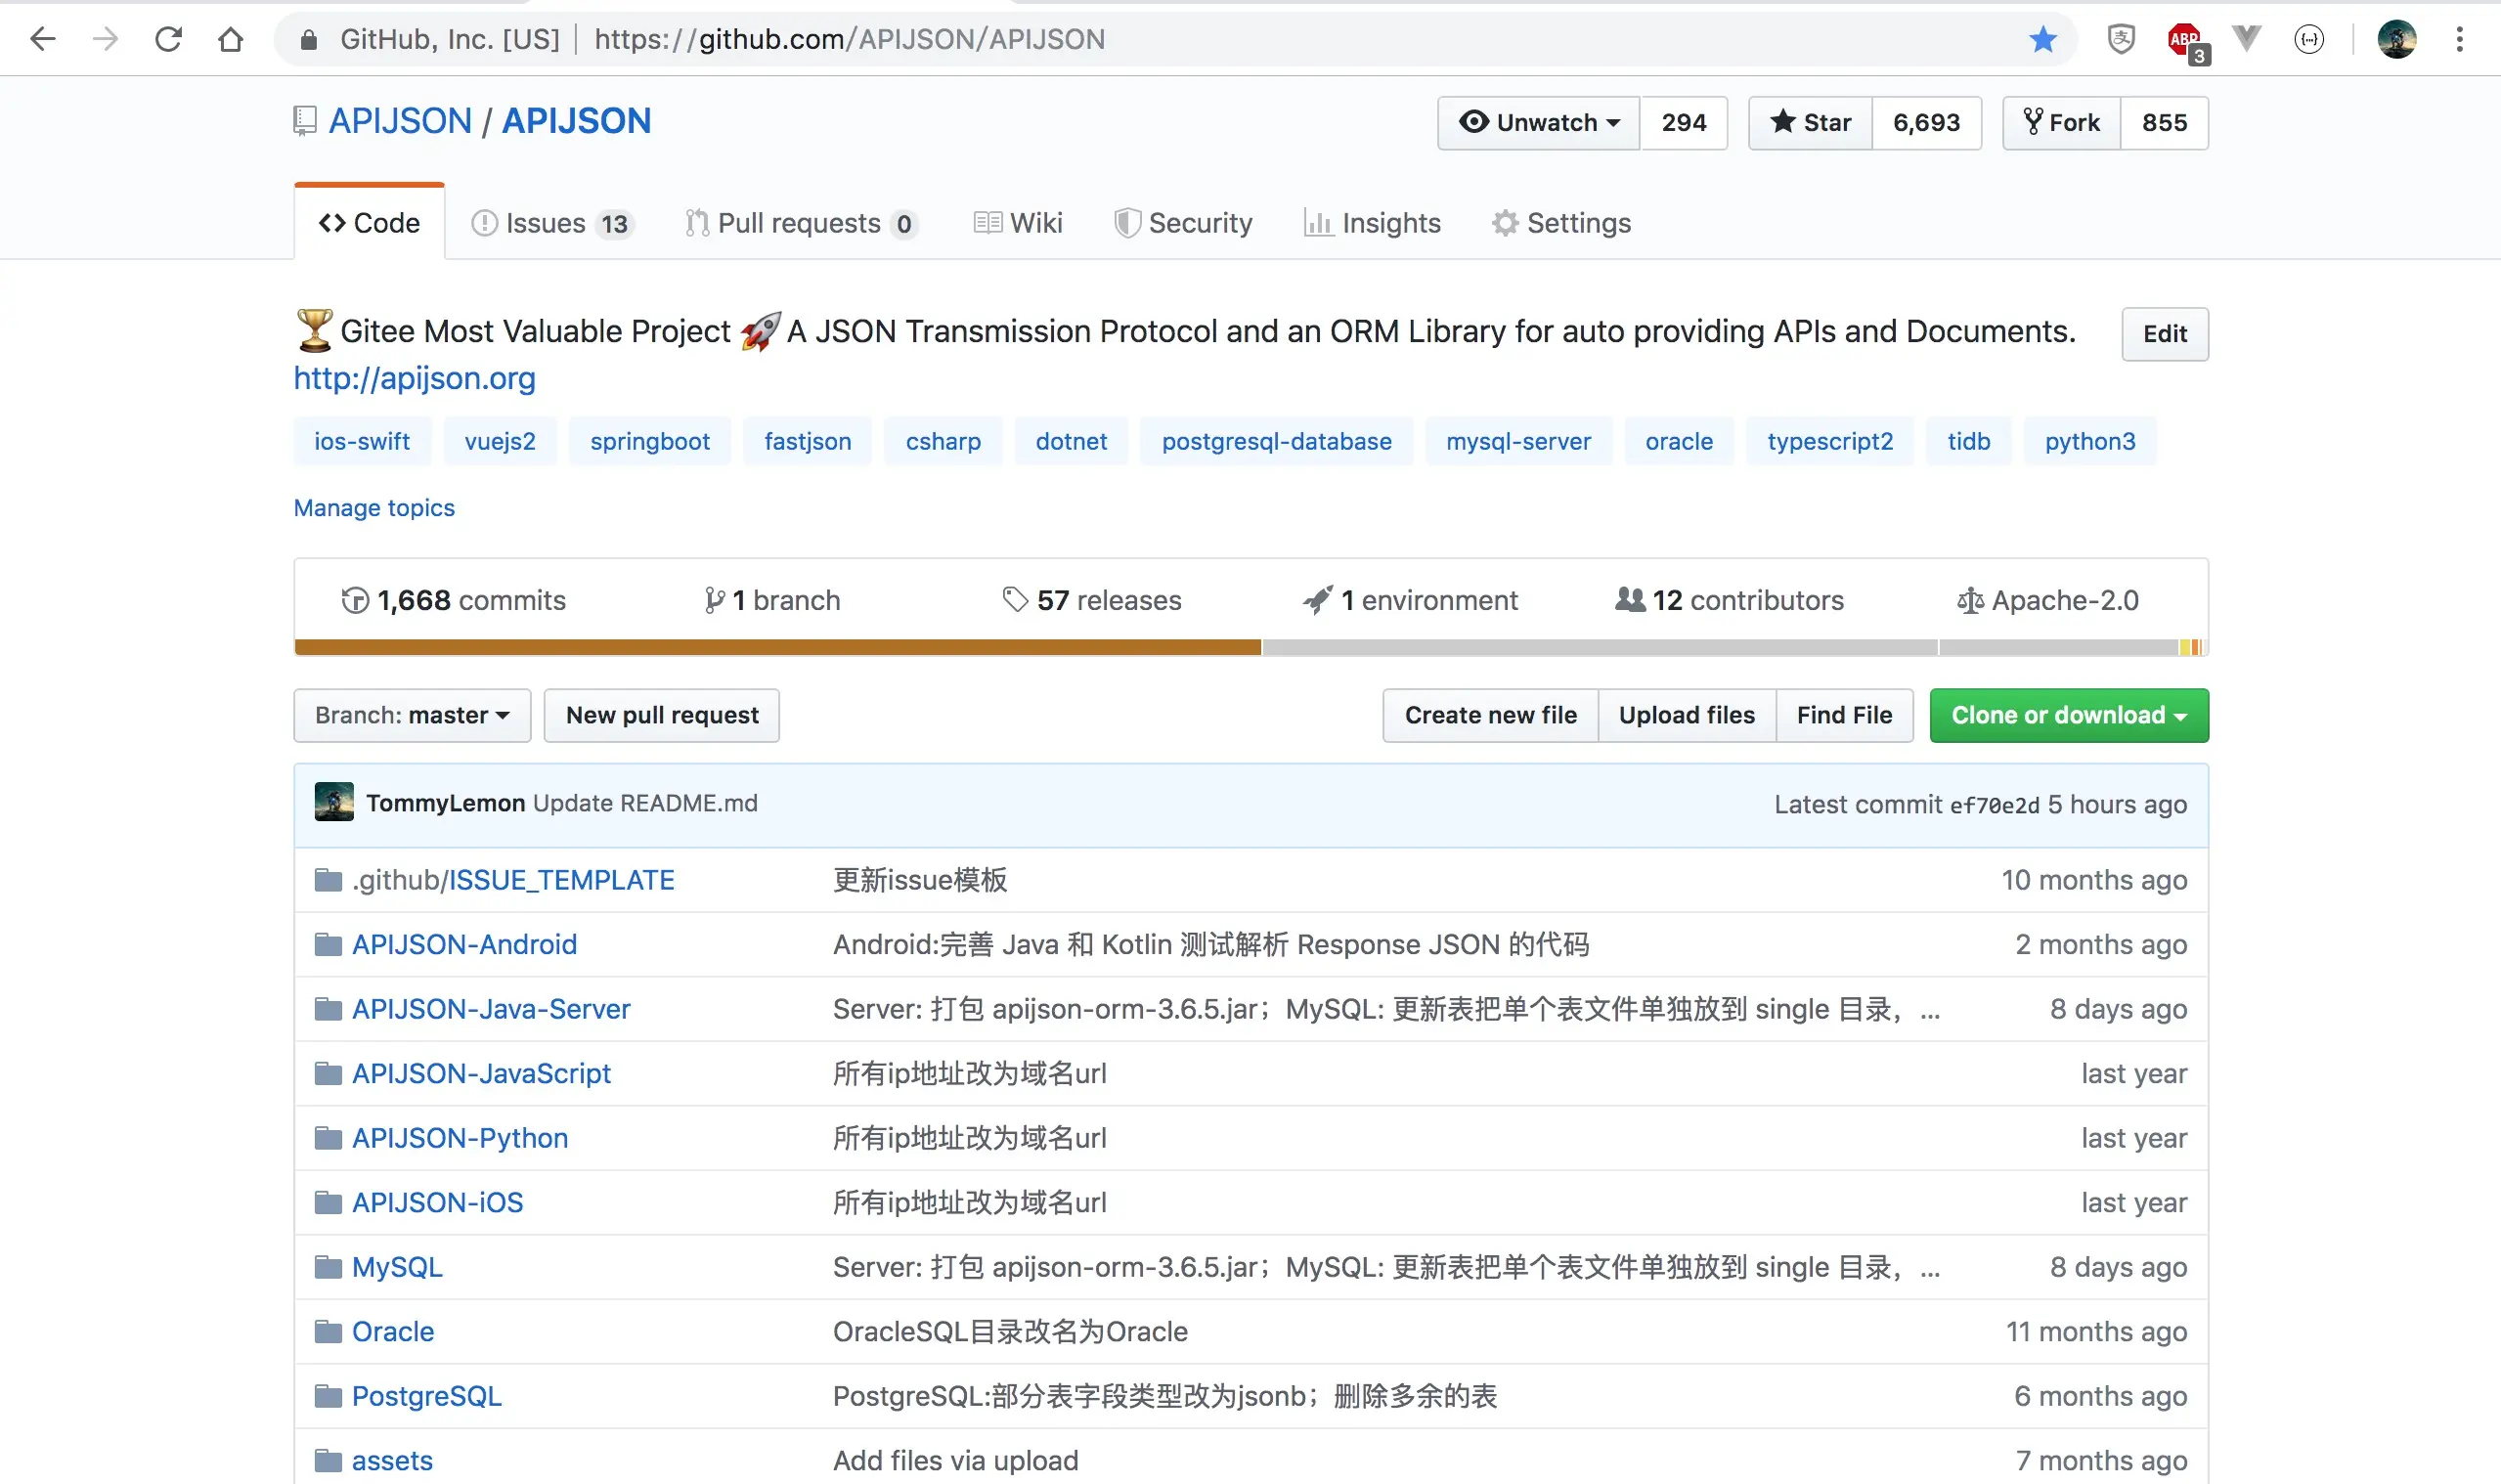The image size is (2501, 1484).
Task: Open the http://apijson.org link
Action: [414, 378]
